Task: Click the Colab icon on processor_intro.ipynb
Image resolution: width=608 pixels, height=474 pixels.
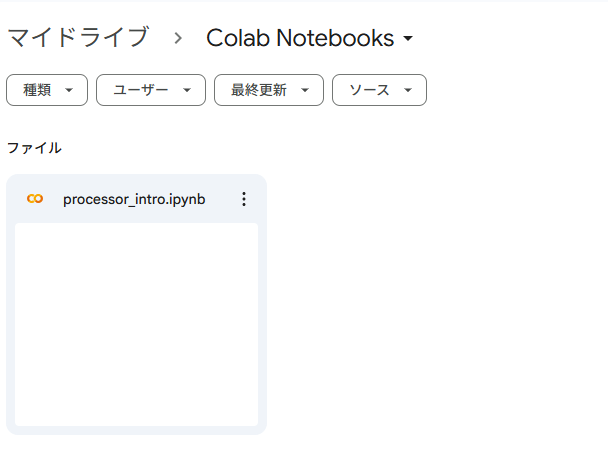Action: point(35,199)
